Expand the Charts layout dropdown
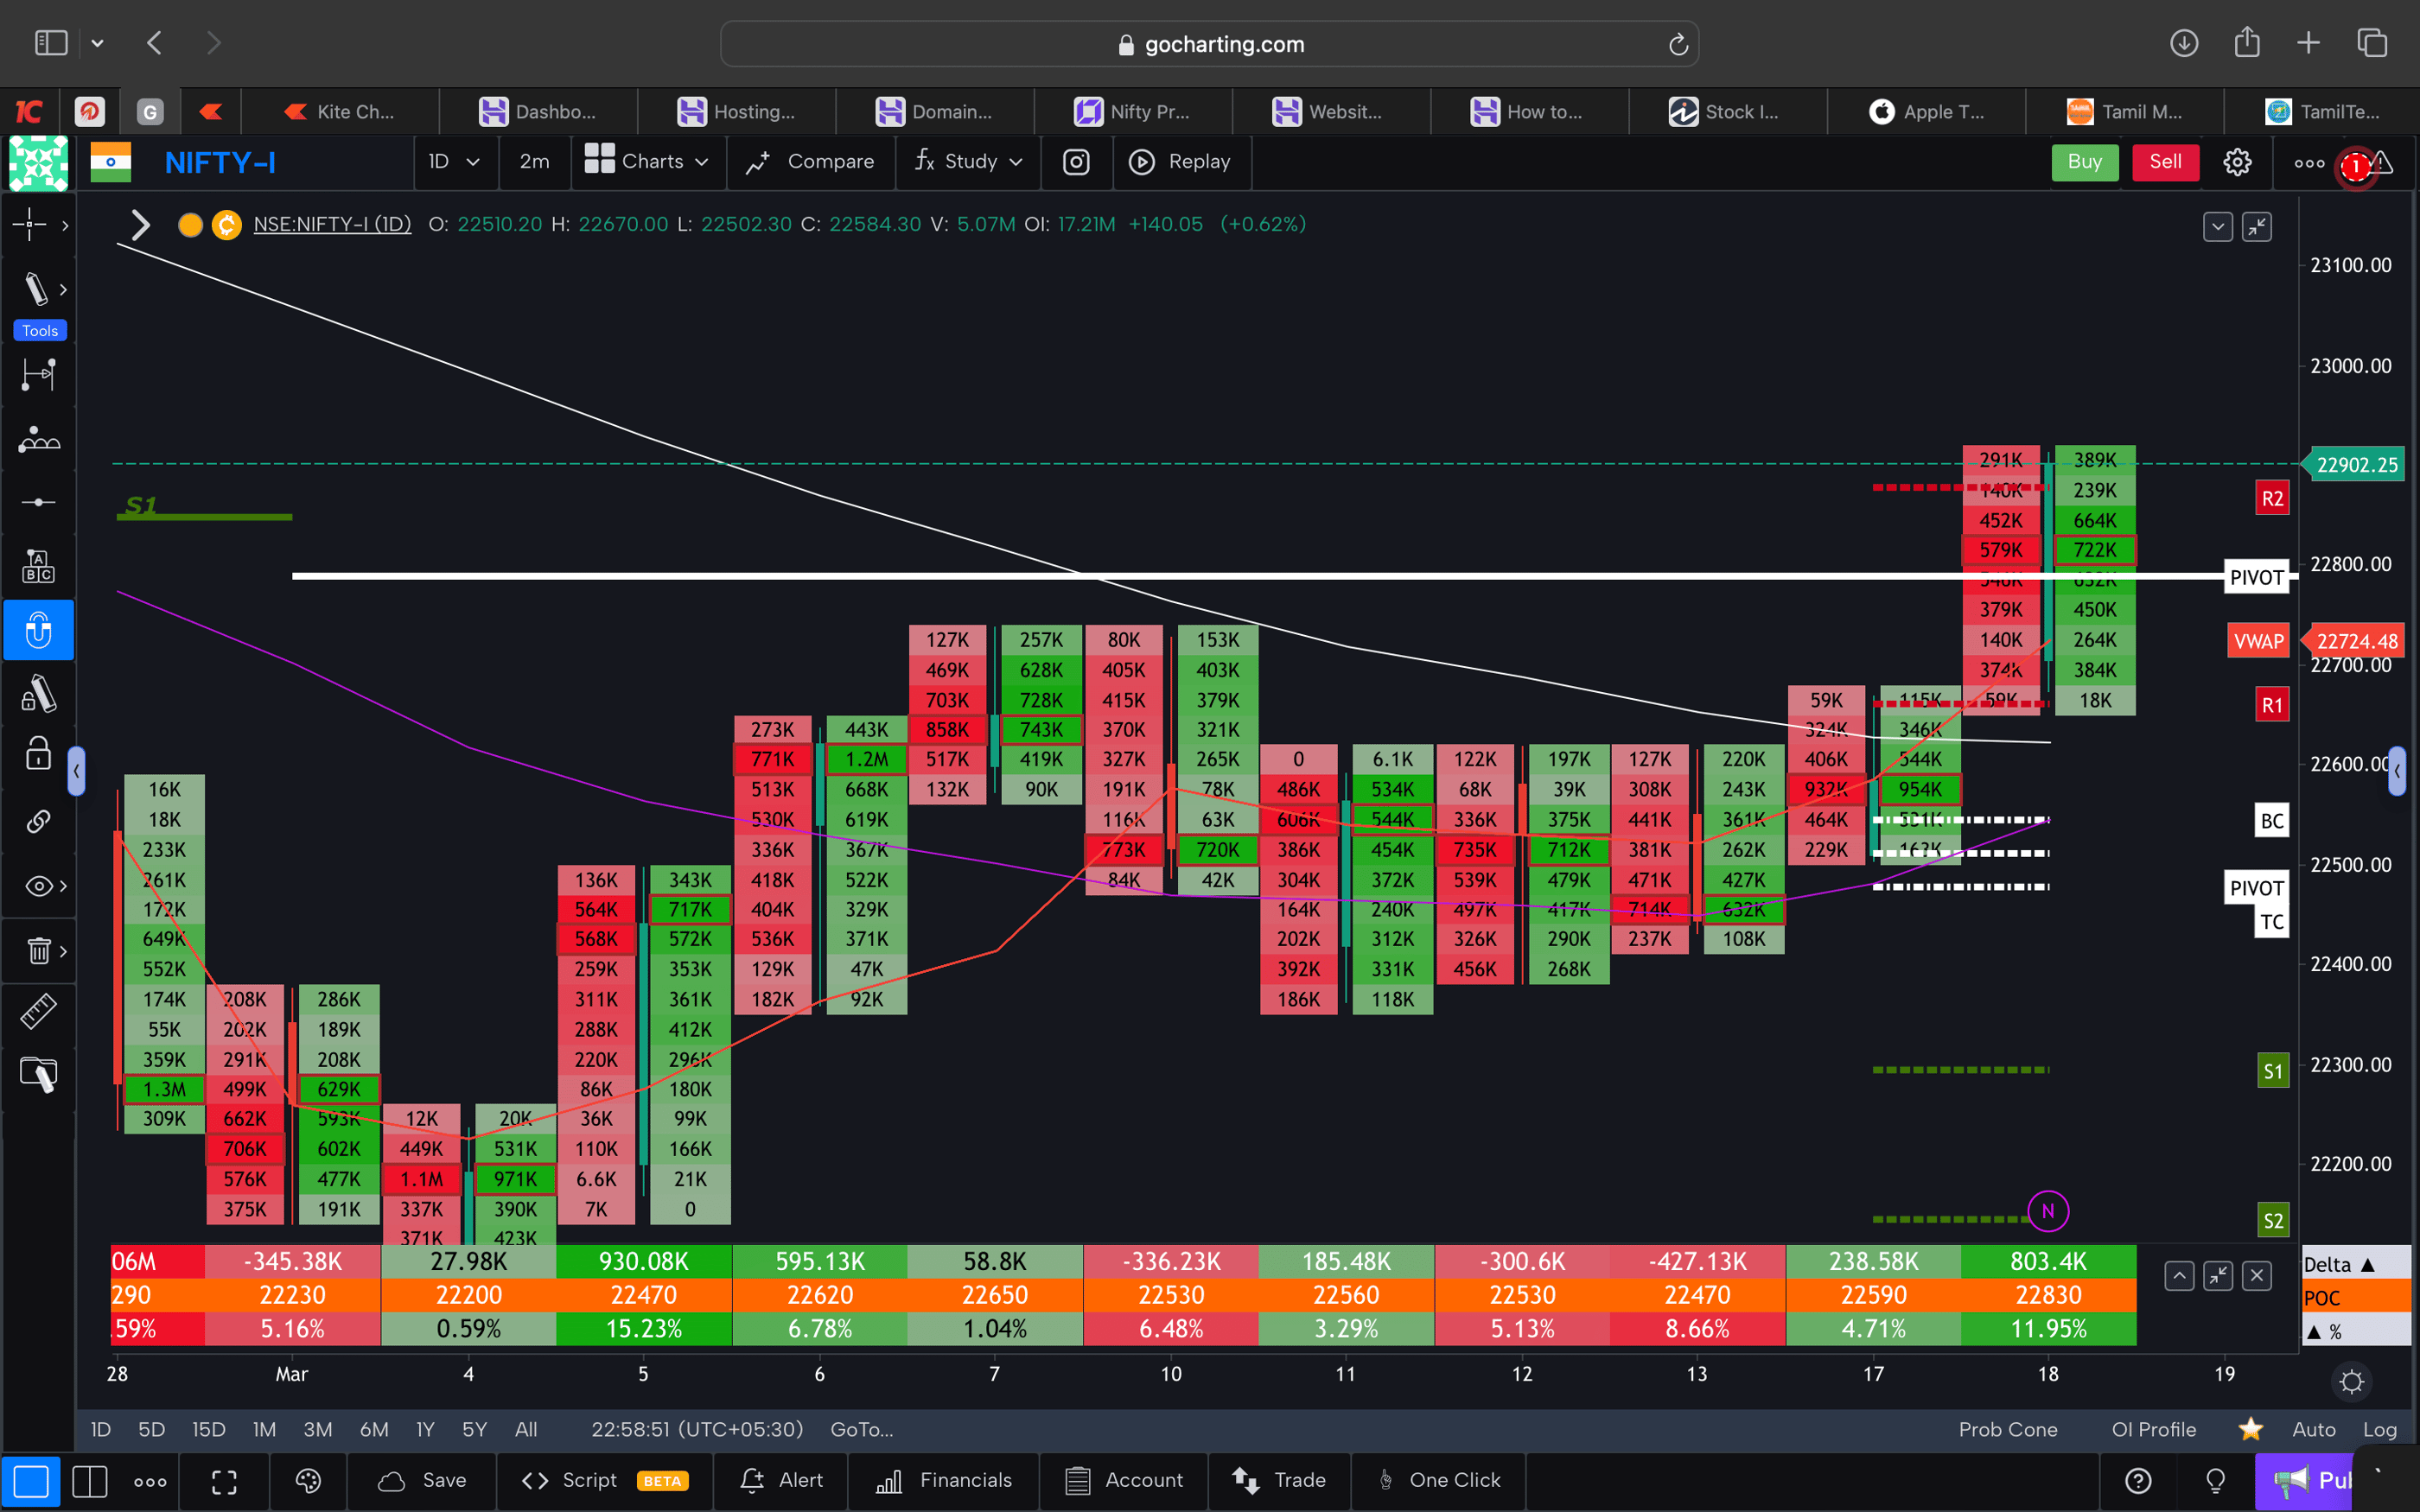The image size is (2420, 1512). click(x=648, y=162)
